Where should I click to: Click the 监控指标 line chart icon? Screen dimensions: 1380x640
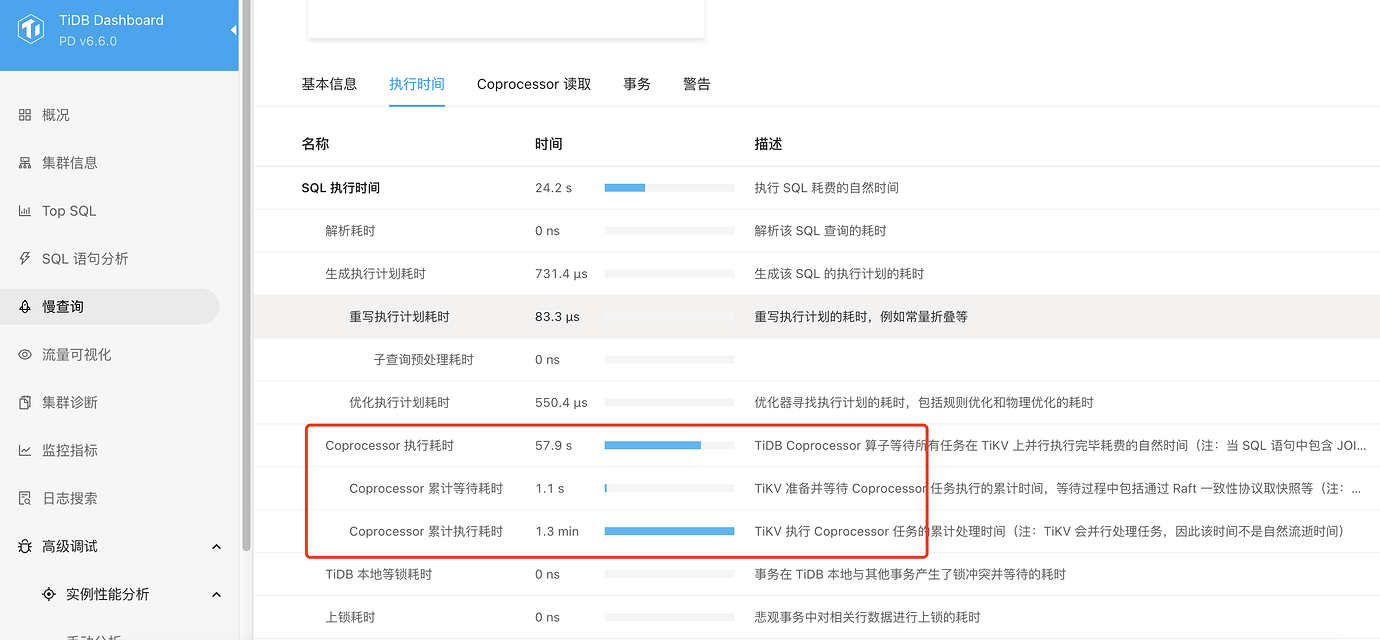(25, 451)
